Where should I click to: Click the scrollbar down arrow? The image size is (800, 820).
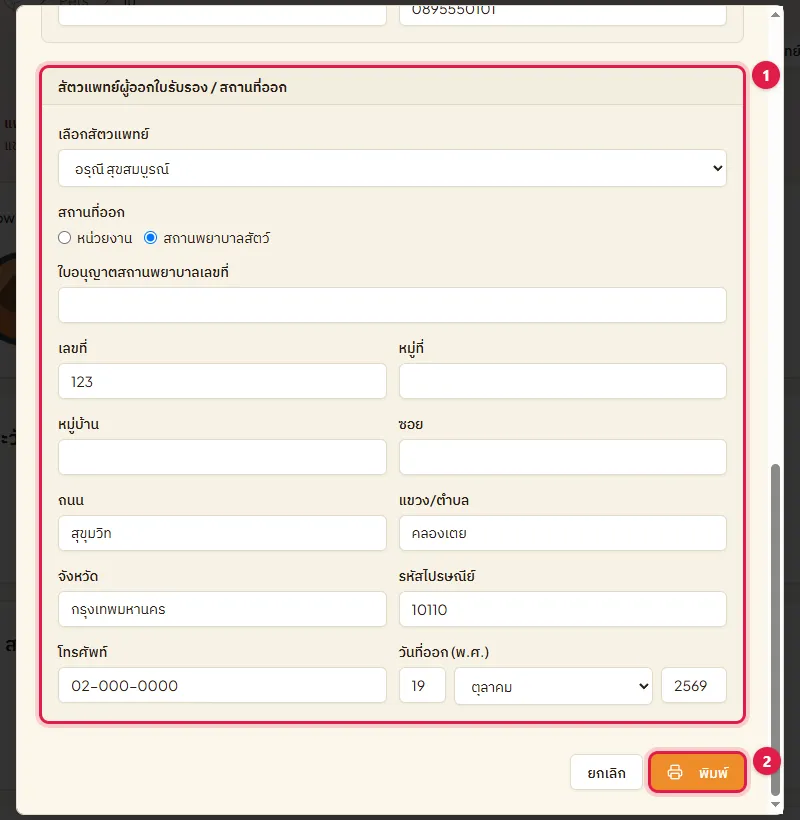775,805
